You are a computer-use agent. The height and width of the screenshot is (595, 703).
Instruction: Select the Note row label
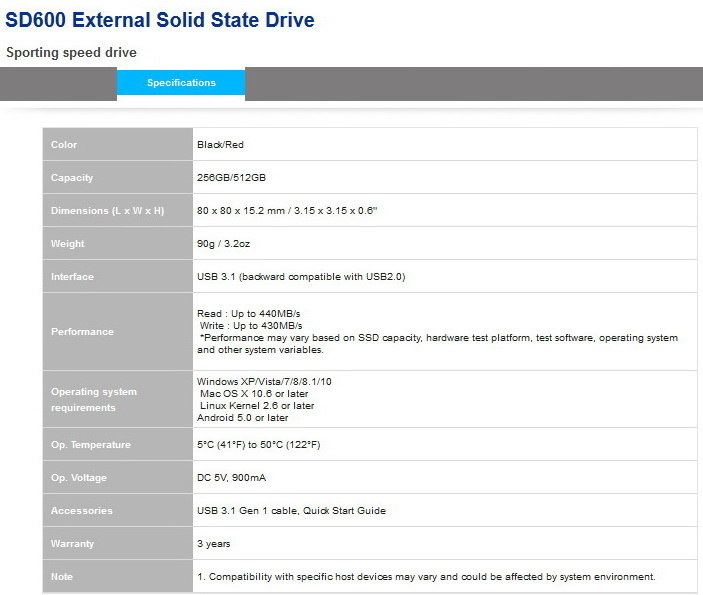(62, 577)
